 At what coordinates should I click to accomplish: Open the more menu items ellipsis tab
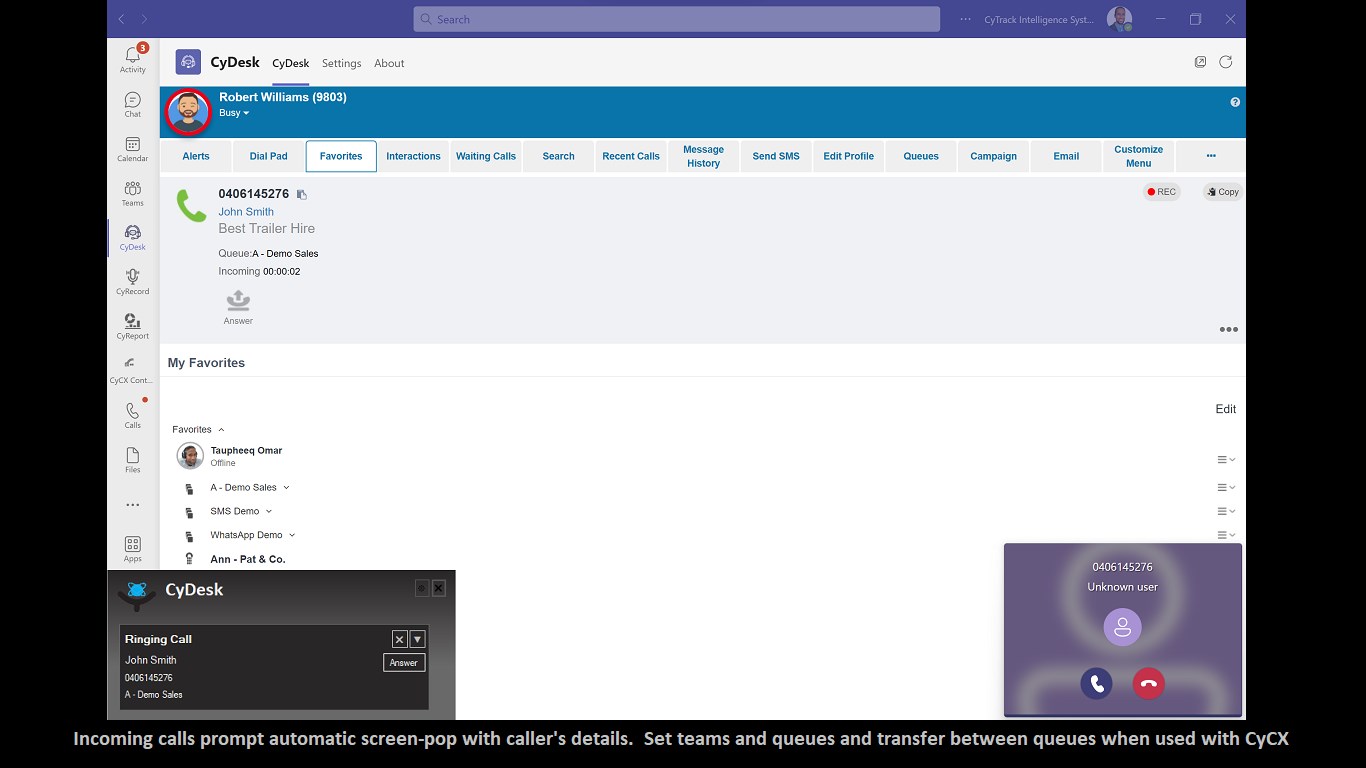[1211, 156]
